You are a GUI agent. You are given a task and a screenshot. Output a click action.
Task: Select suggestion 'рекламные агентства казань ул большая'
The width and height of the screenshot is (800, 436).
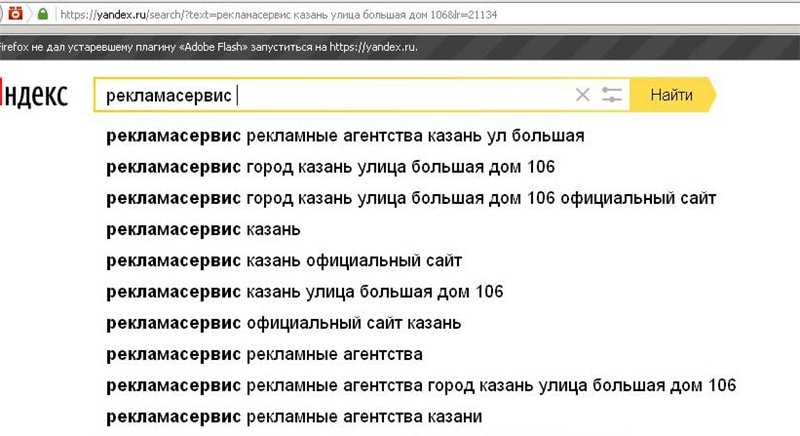(345, 136)
